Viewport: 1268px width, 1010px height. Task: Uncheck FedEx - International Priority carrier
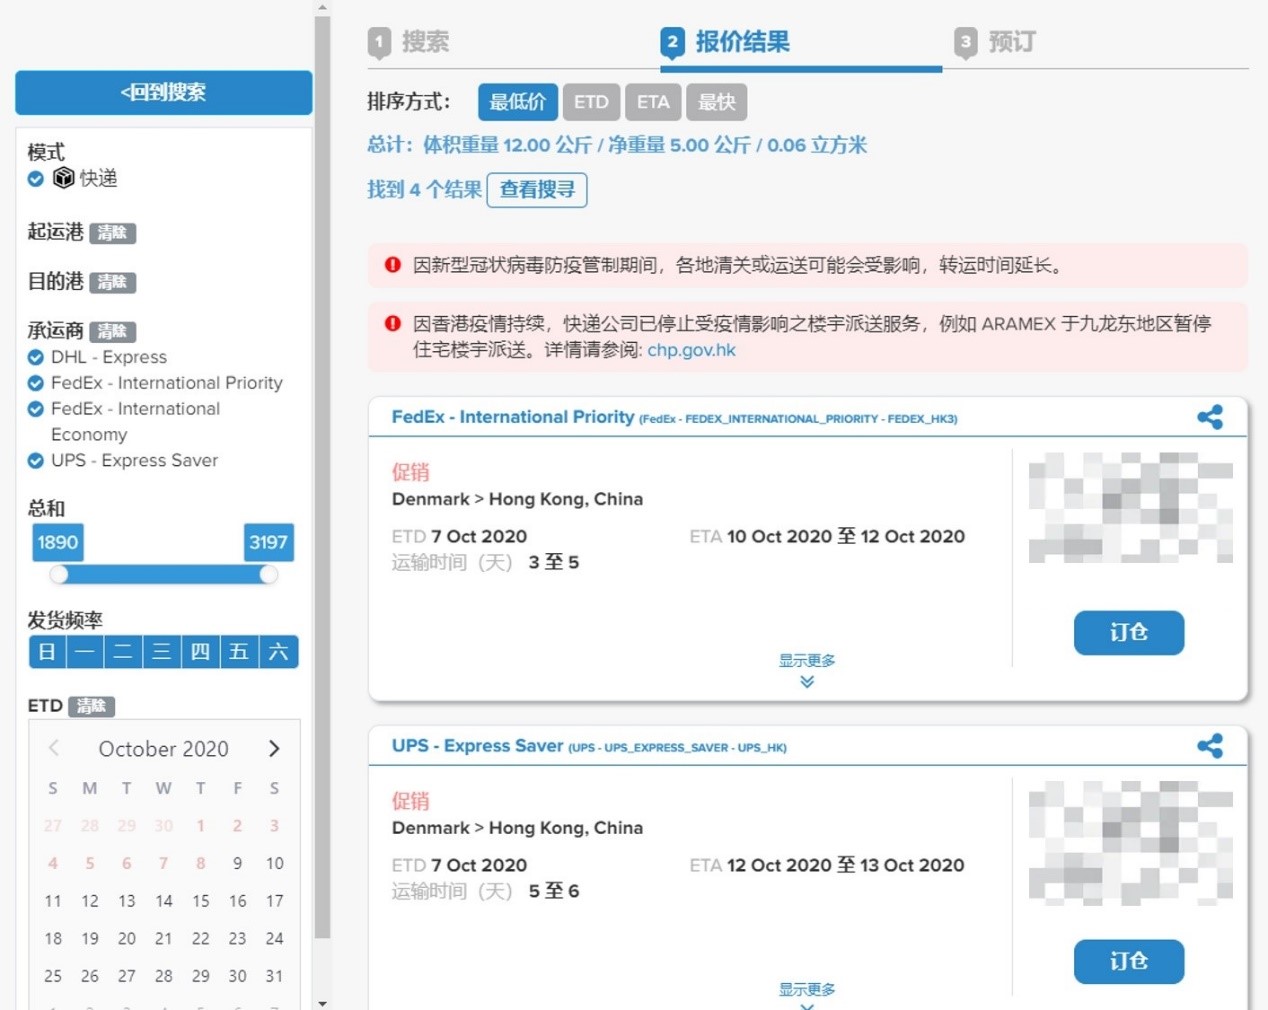(x=36, y=383)
